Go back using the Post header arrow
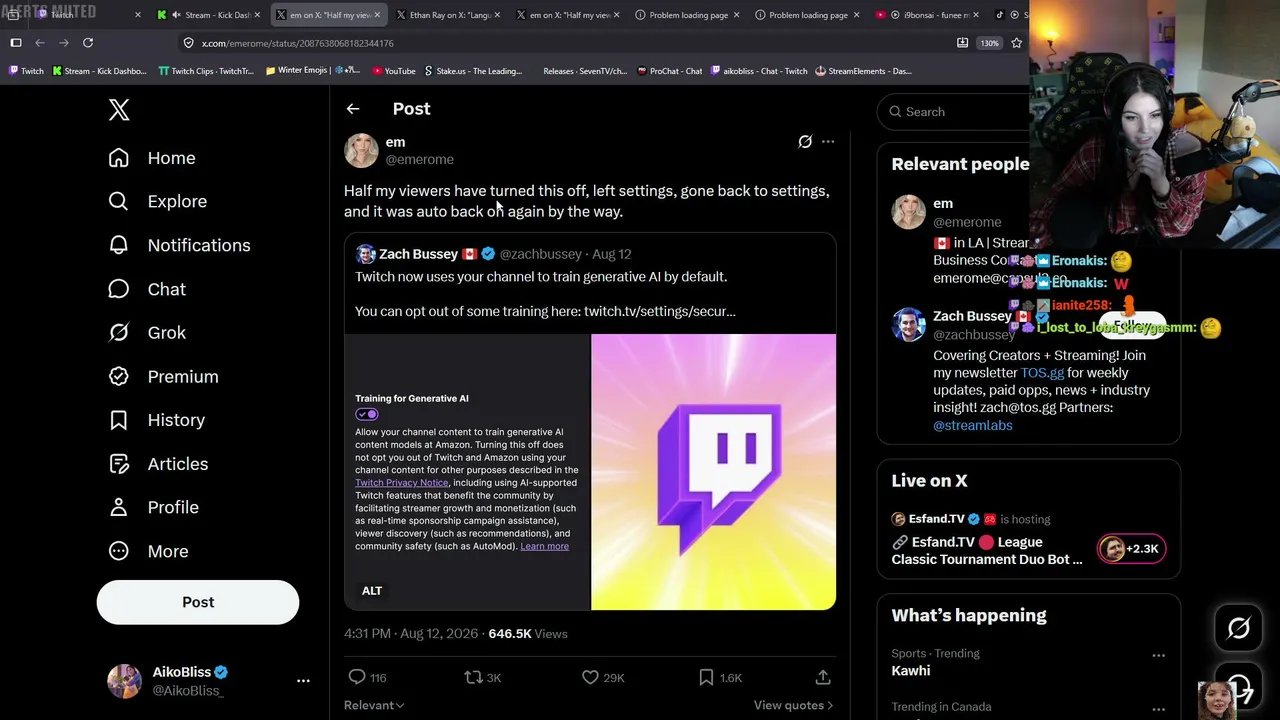 tap(353, 109)
